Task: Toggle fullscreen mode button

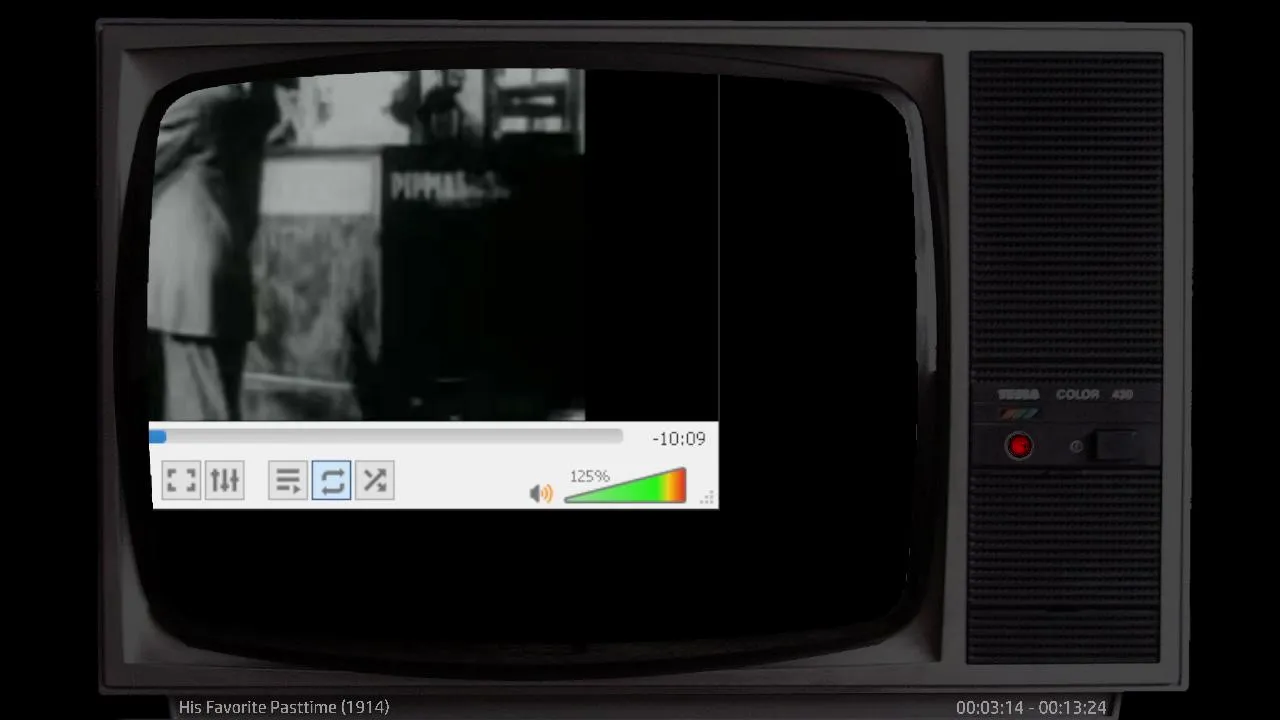Action: 181,480
